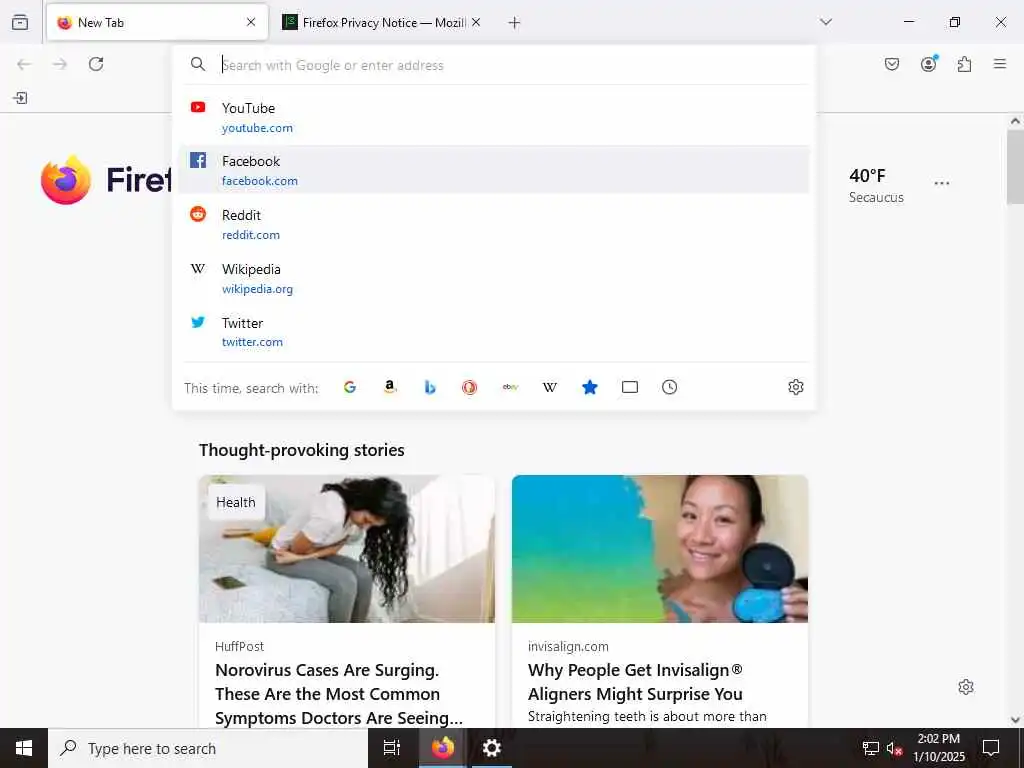Open the Extensions puzzle icon
The image size is (1024, 768).
click(964, 64)
